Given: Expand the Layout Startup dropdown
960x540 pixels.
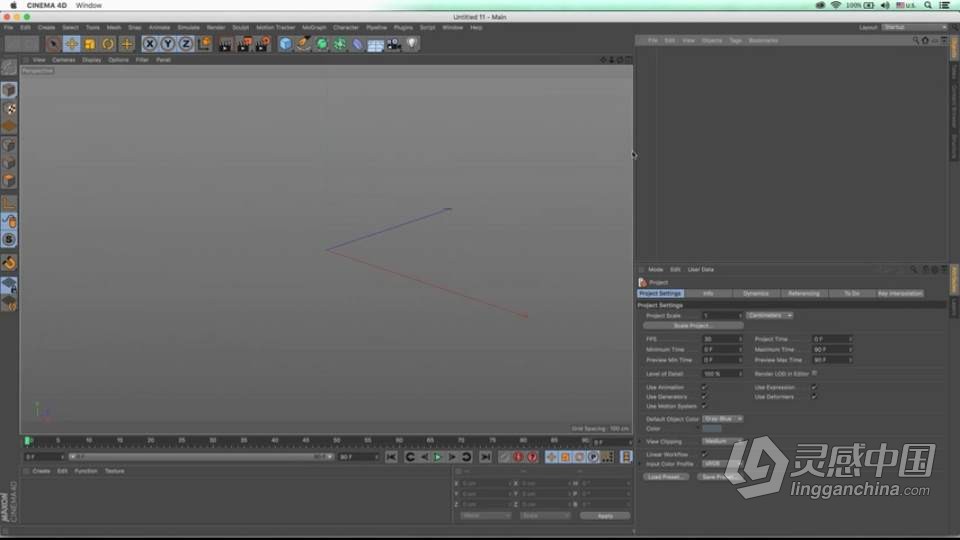Looking at the screenshot, I should [x=914, y=27].
